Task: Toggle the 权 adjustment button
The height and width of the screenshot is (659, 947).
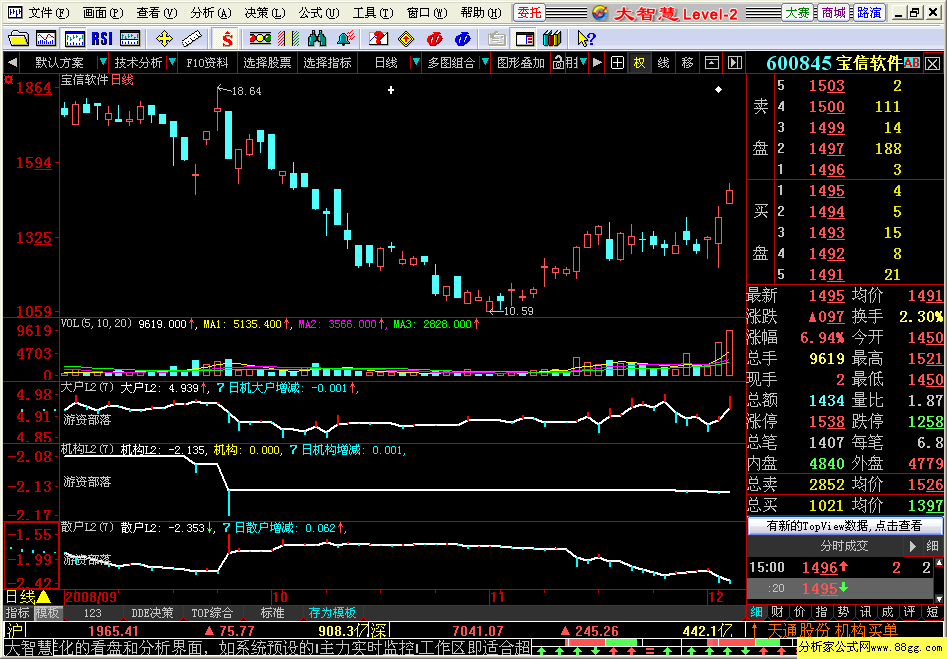Action: coord(640,62)
